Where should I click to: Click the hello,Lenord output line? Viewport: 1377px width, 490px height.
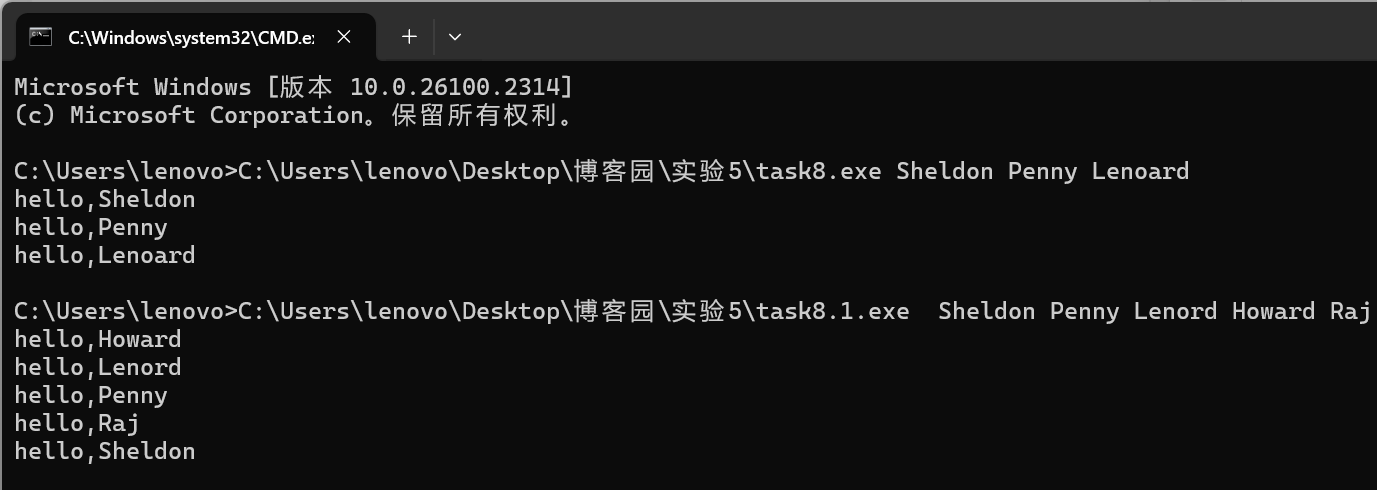(x=98, y=367)
